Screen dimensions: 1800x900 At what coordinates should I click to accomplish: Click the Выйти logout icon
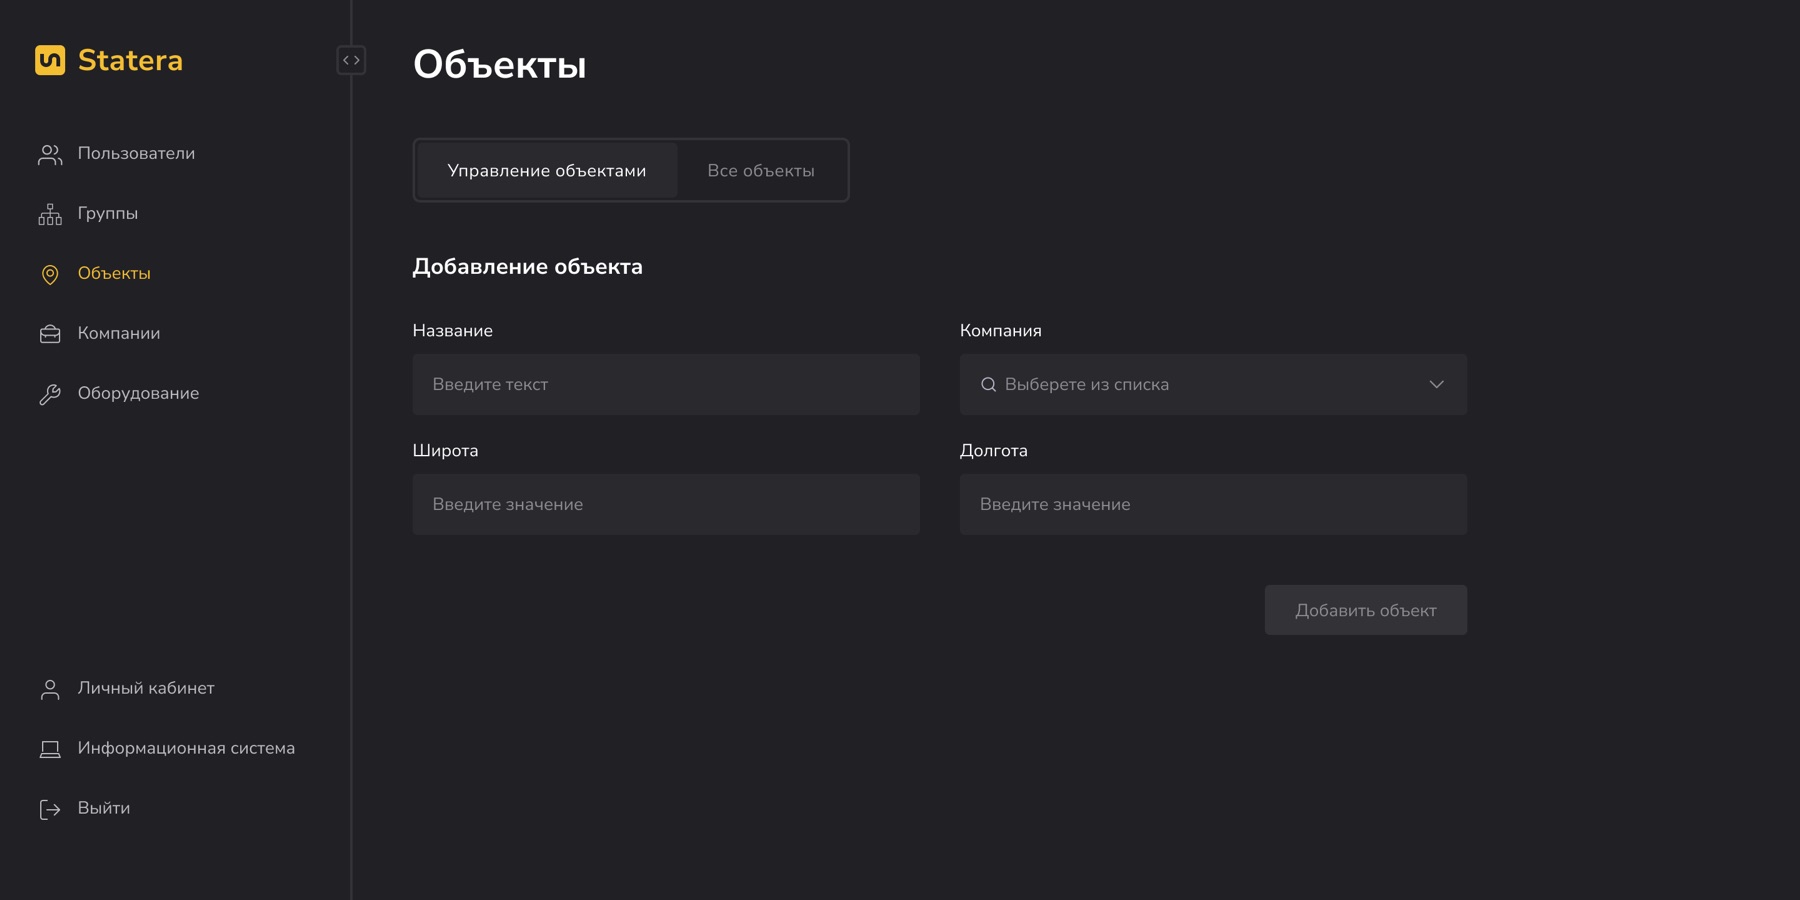50,809
